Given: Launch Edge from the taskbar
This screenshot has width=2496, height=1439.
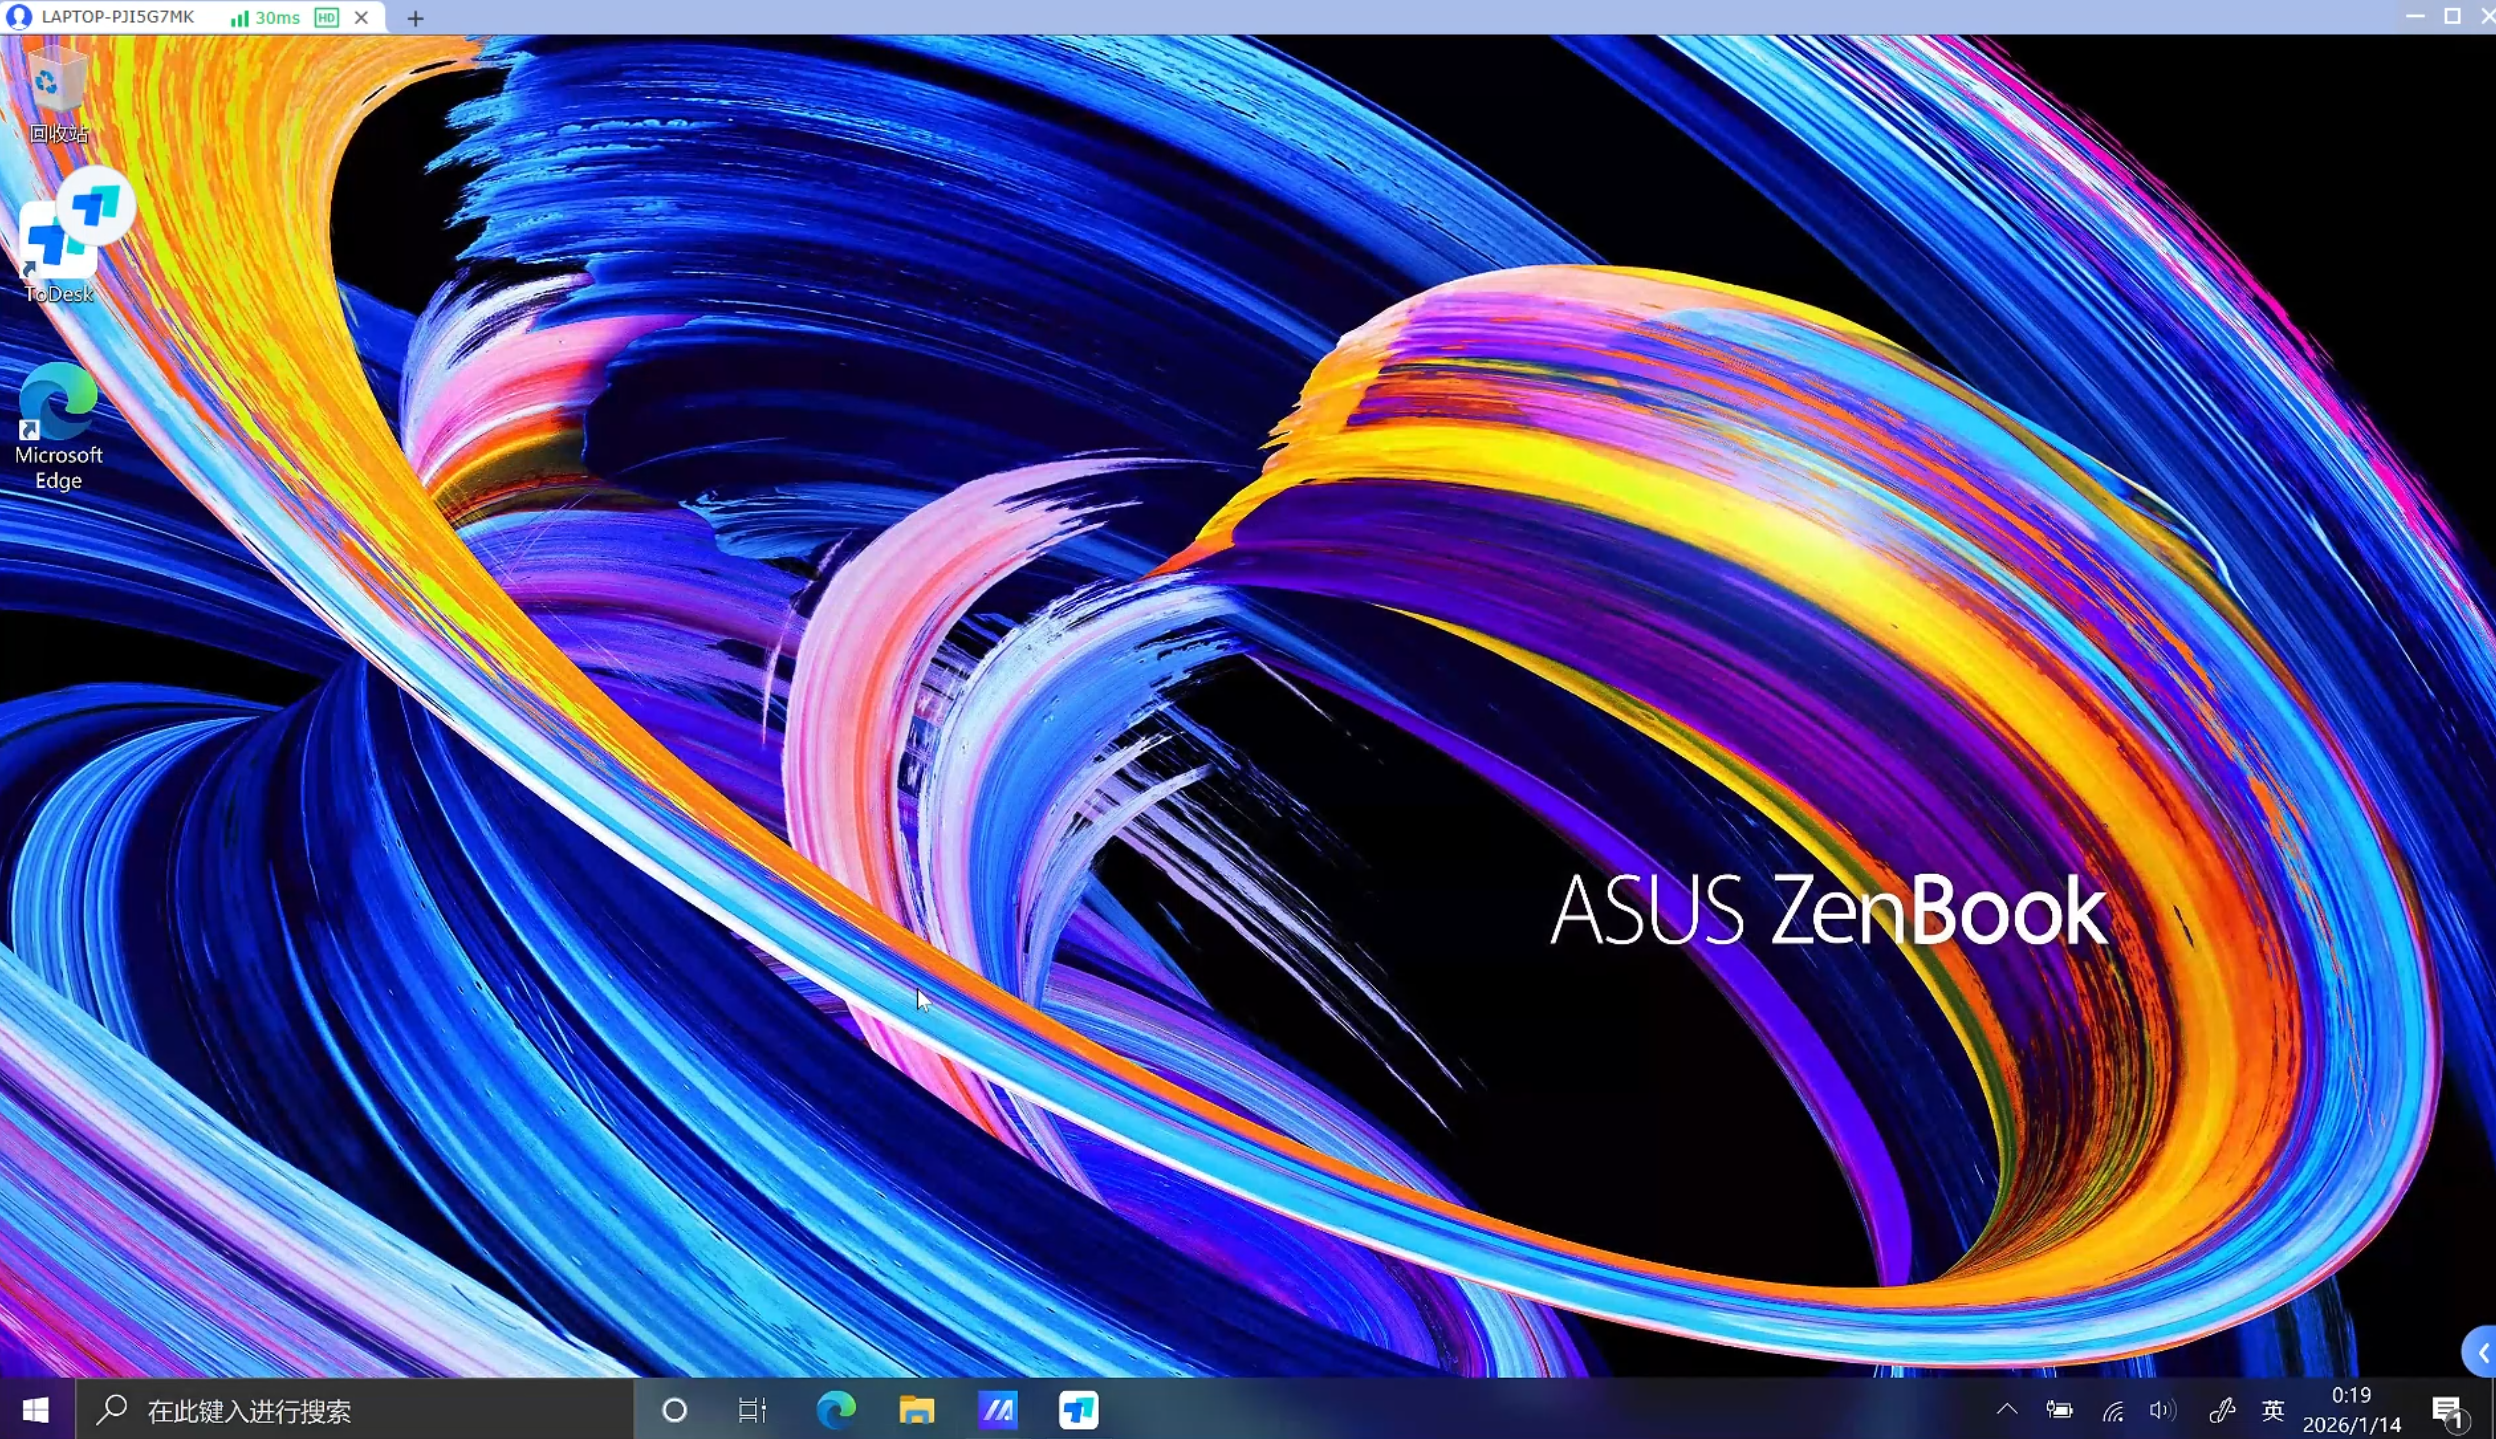Looking at the screenshot, I should 836,1410.
